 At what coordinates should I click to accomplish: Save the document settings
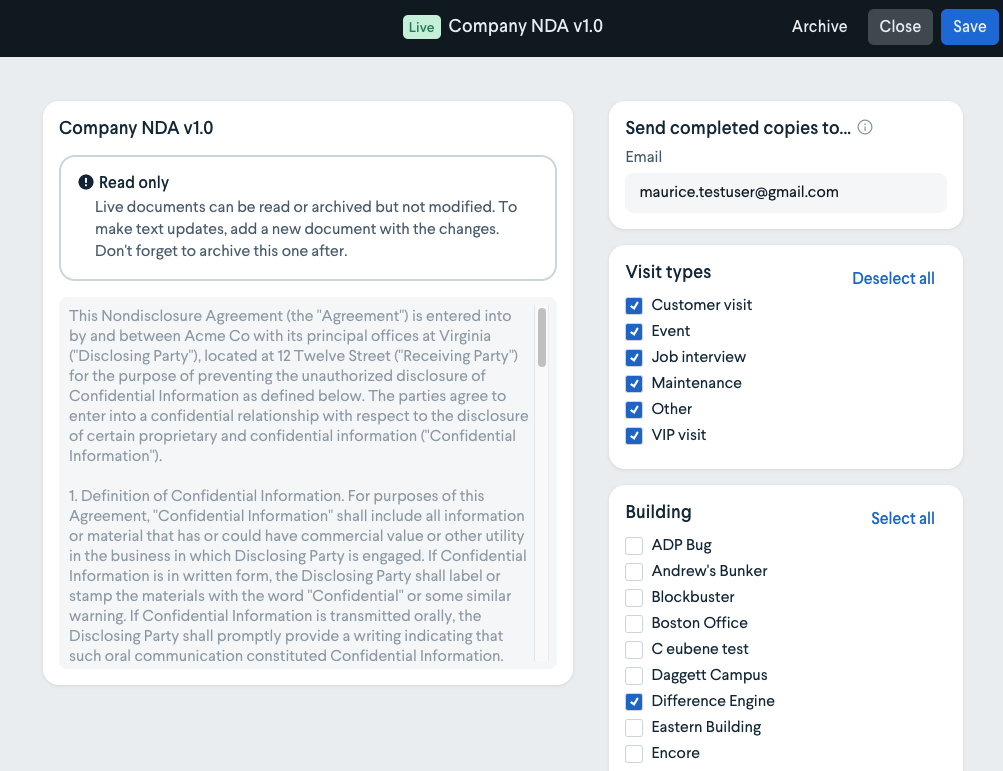click(x=970, y=26)
